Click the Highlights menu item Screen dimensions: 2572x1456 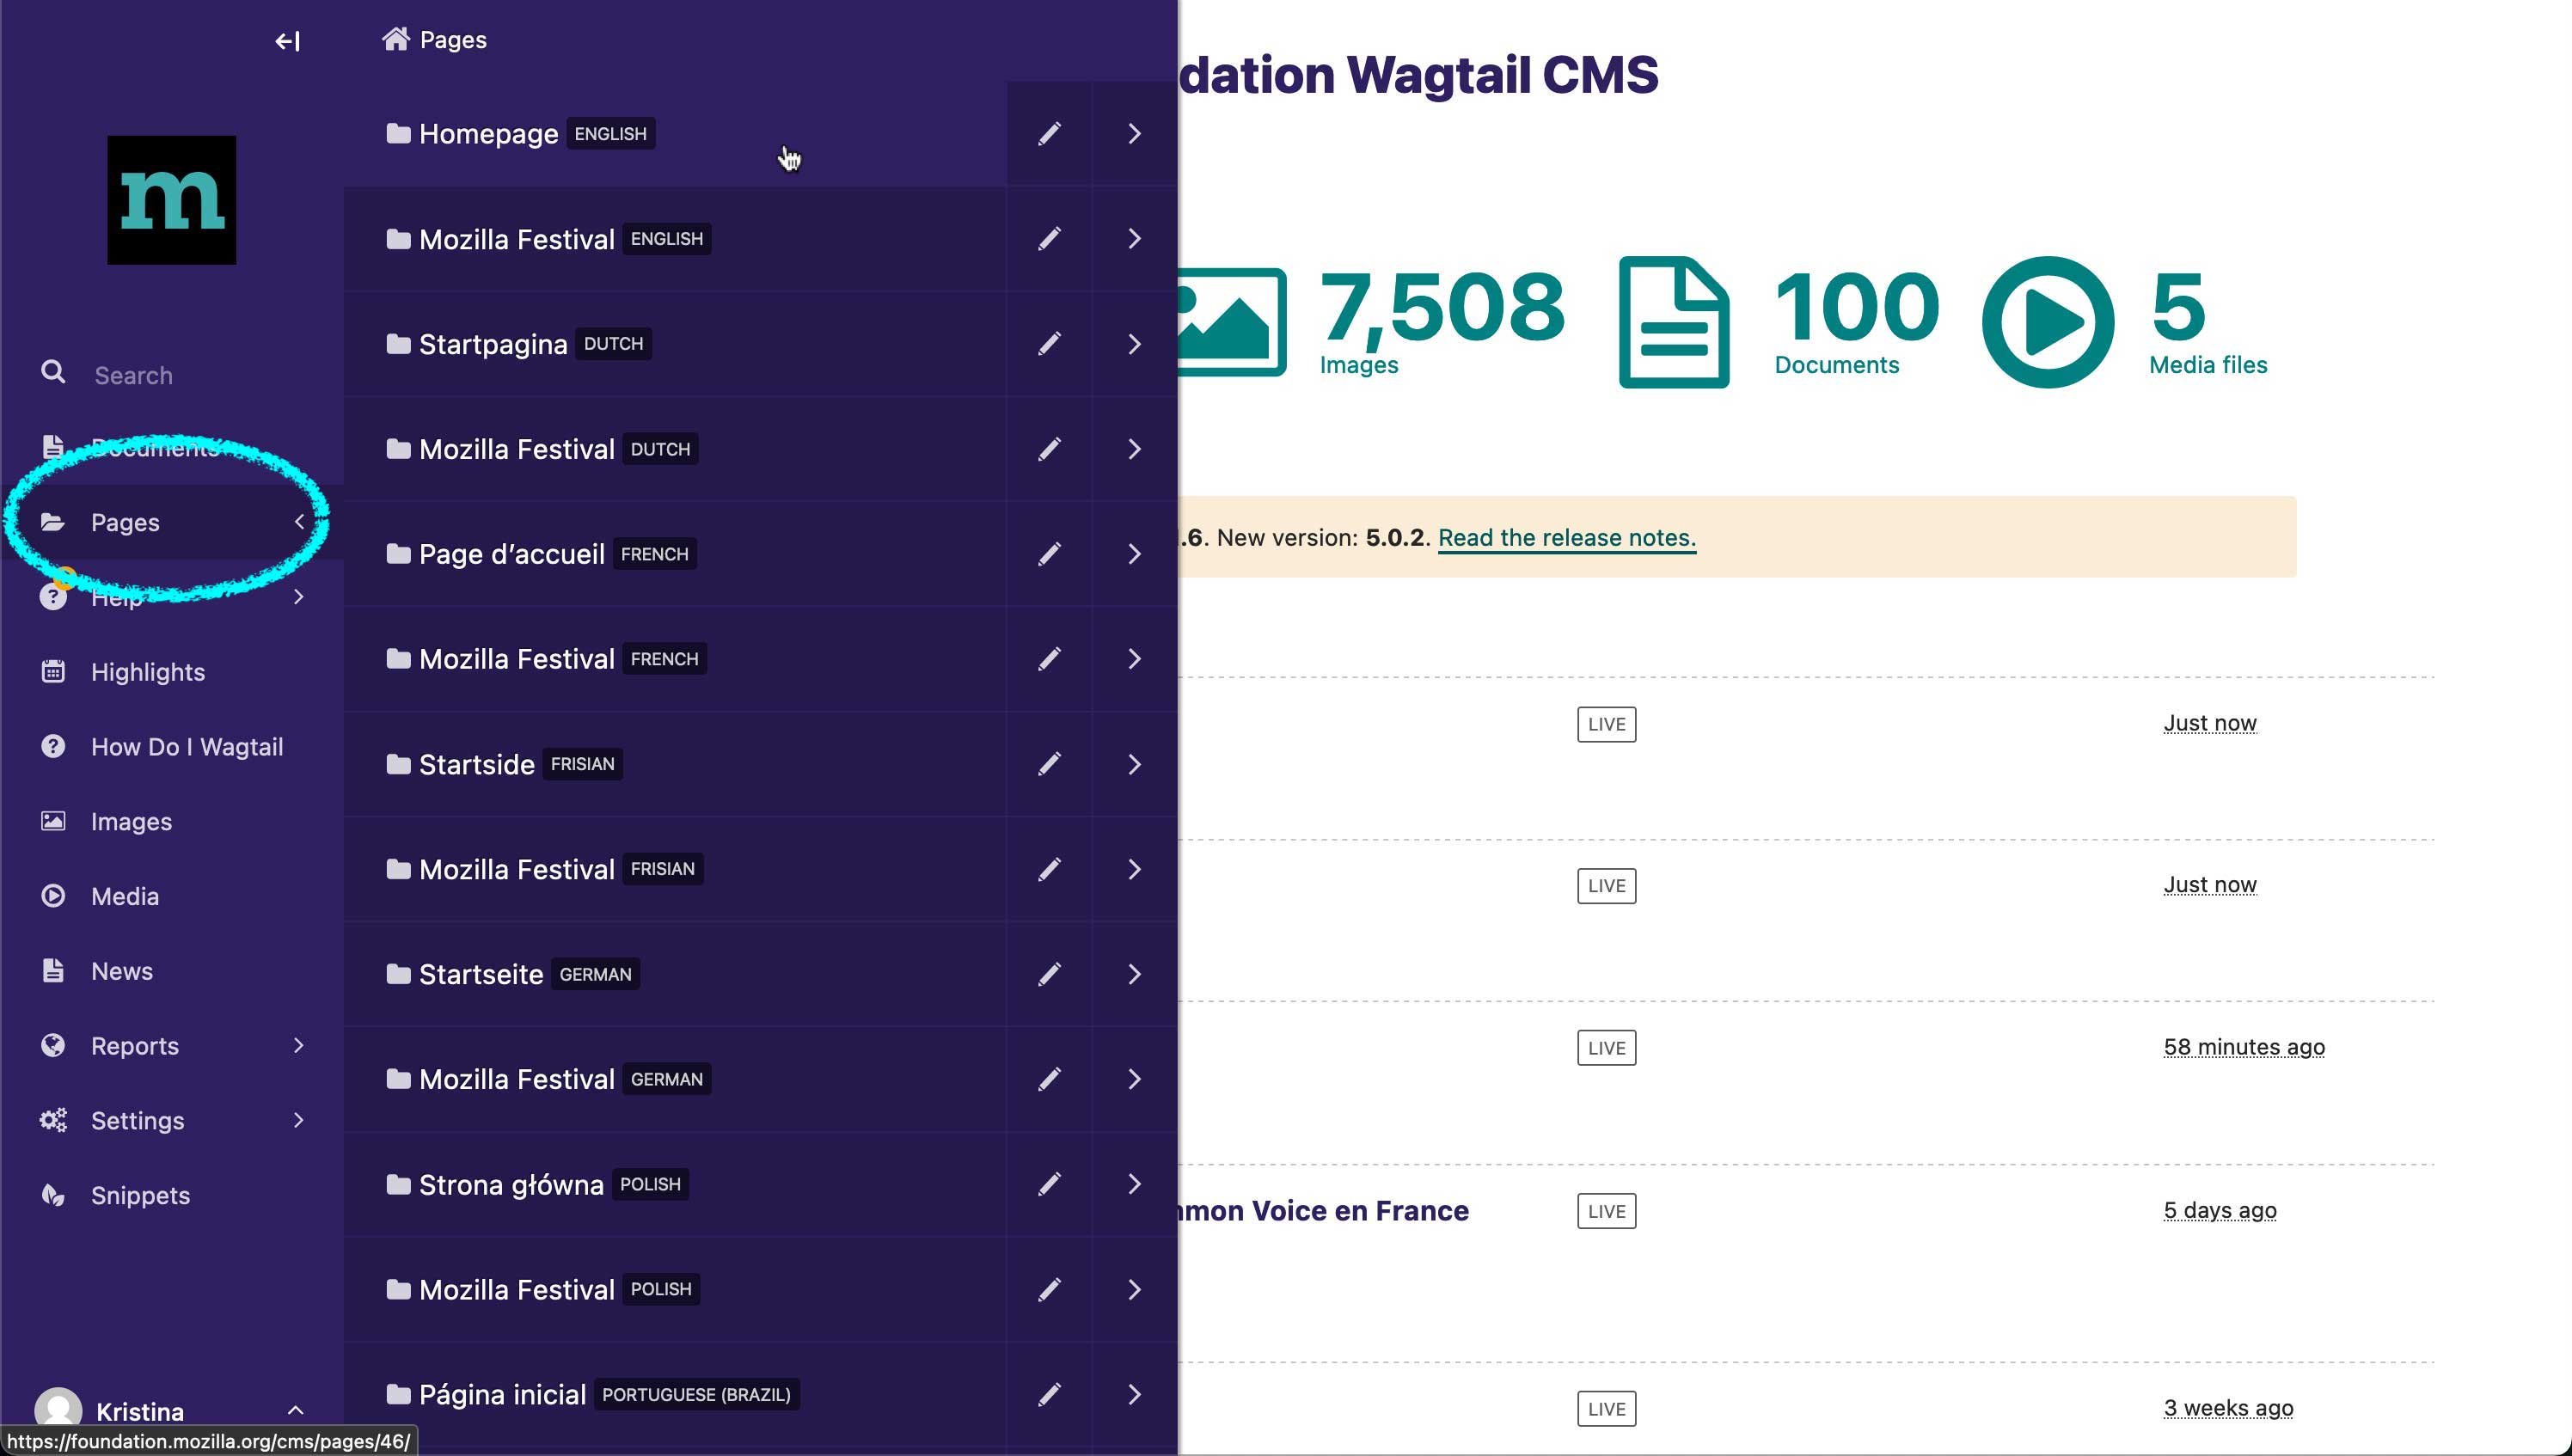[149, 670]
